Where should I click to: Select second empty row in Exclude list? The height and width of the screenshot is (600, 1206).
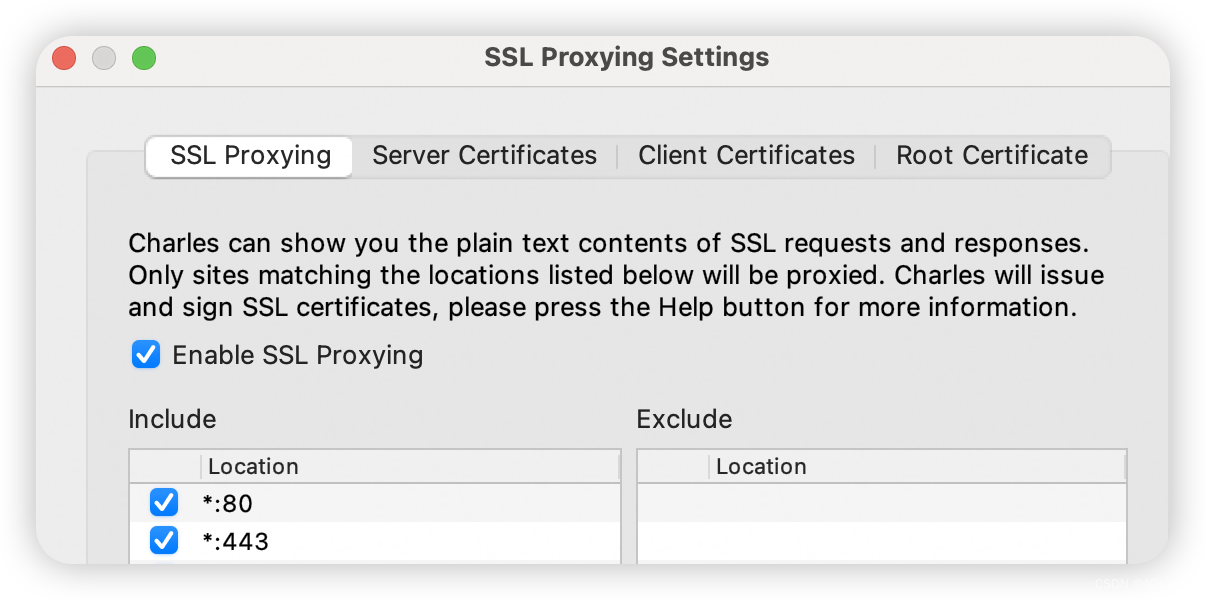click(x=882, y=541)
